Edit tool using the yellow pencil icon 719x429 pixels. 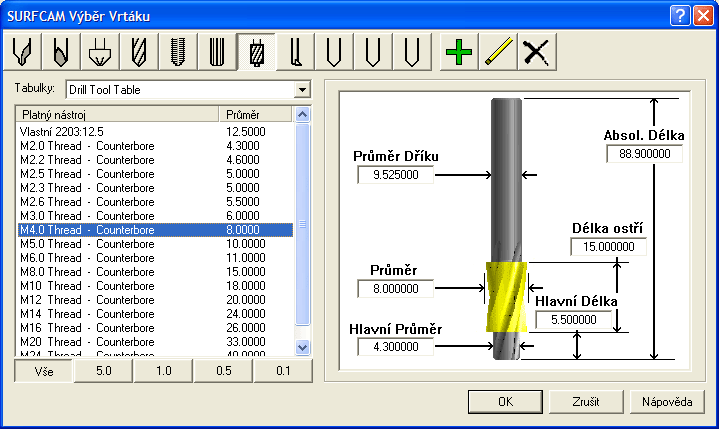(498, 52)
